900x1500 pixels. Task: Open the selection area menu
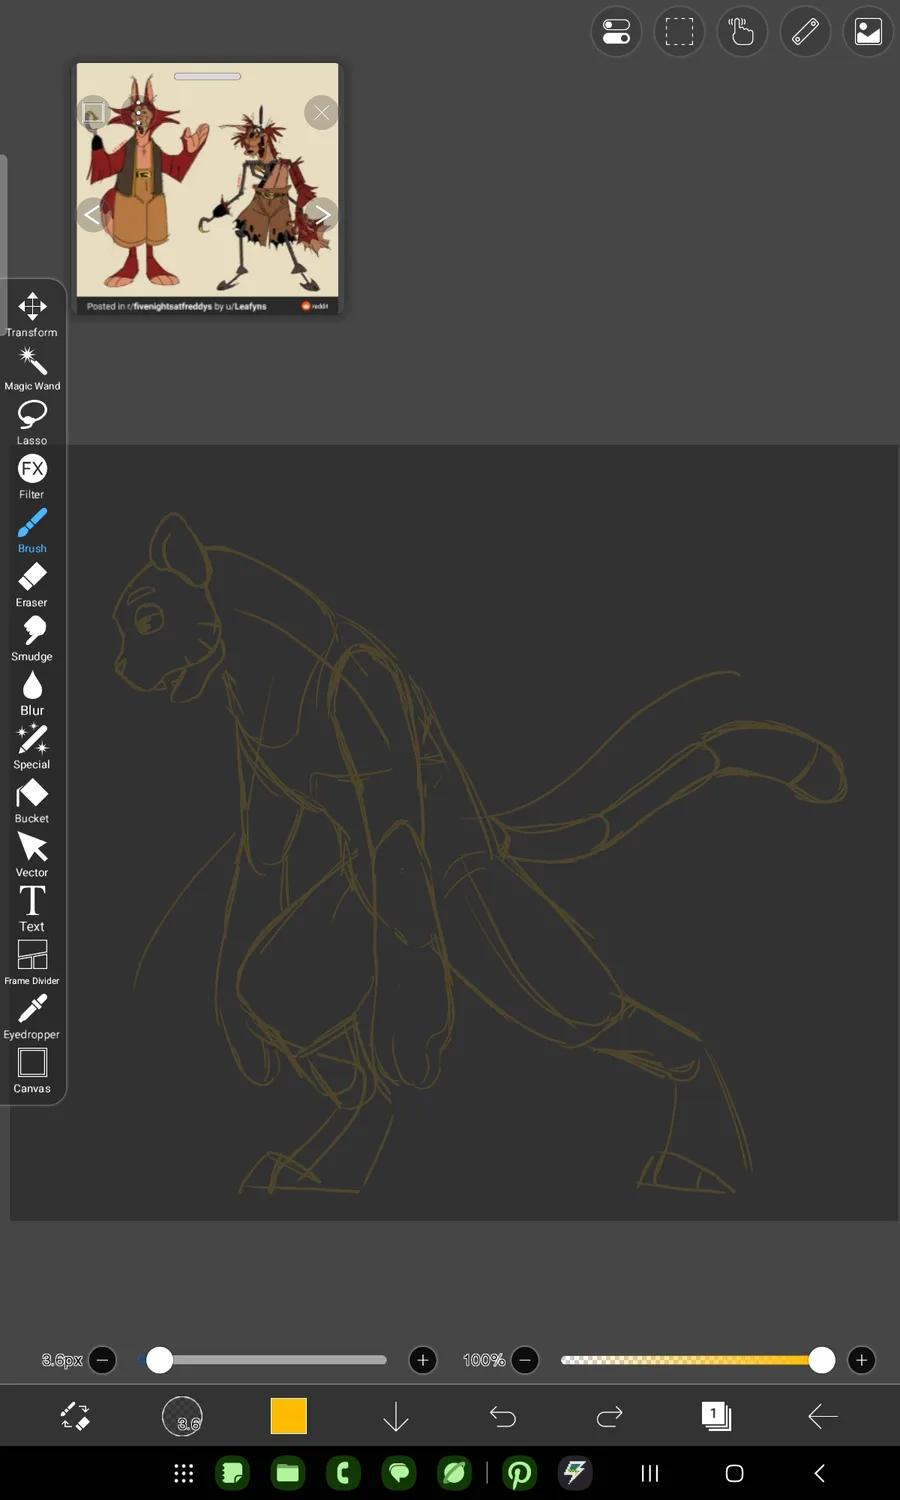pyautogui.click(x=679, y=32)
